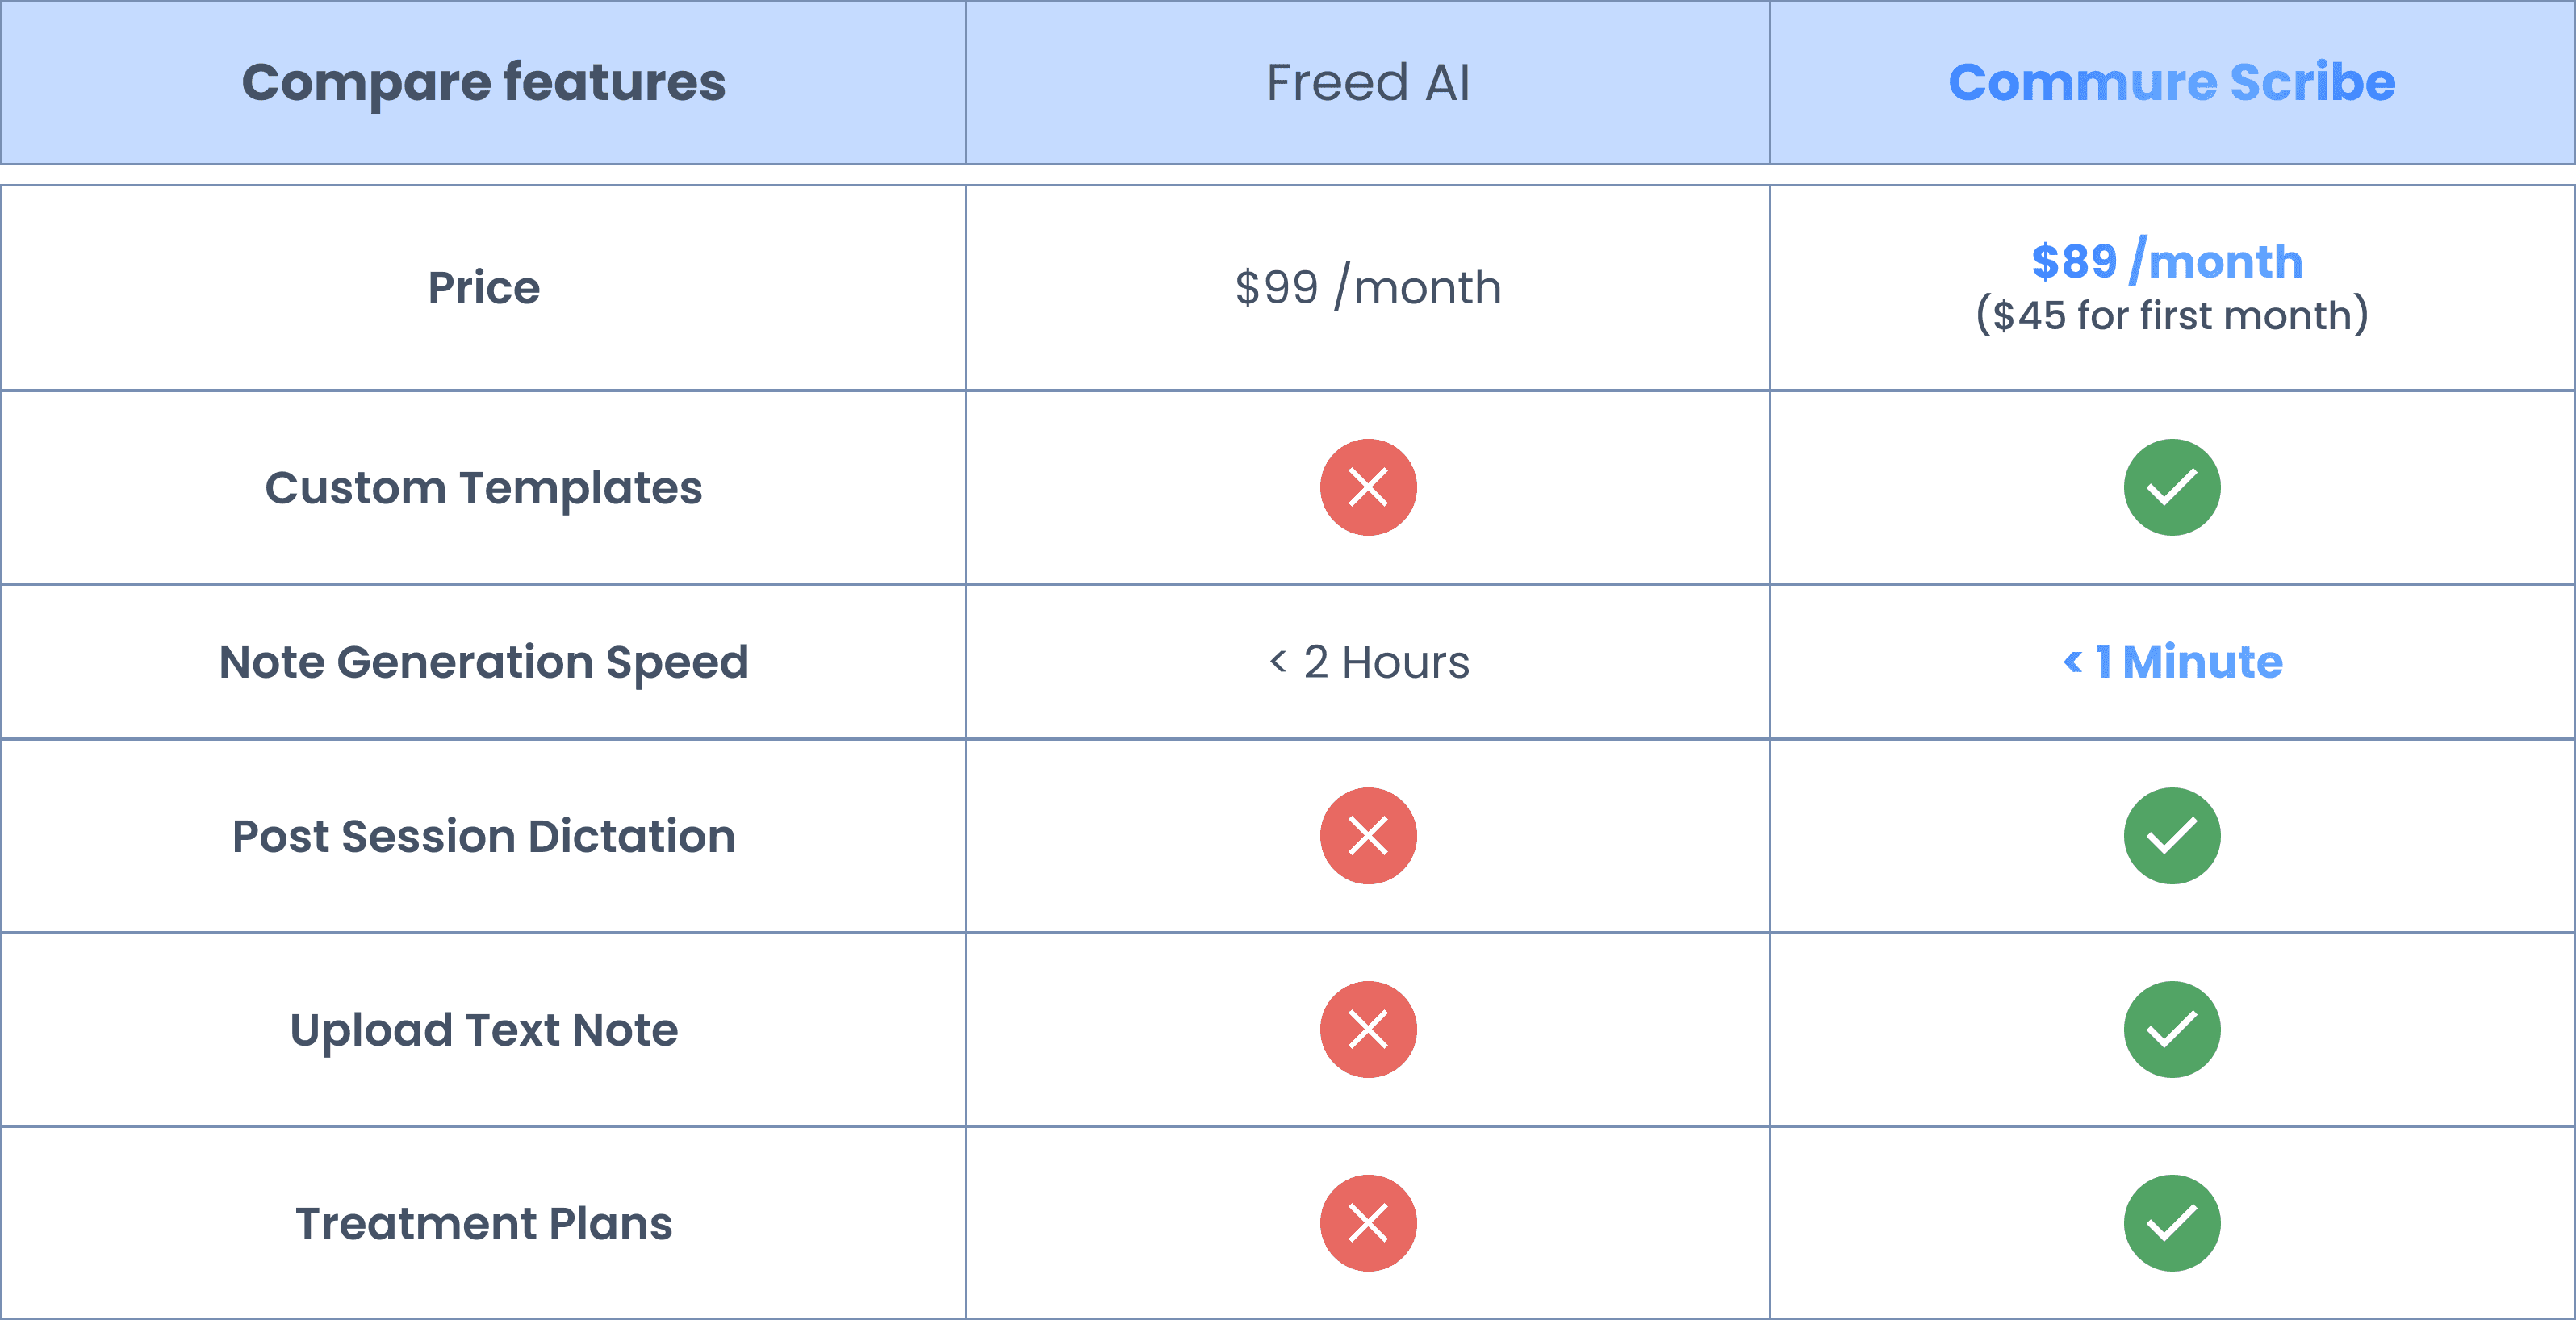The width and height of the screenshot is (2576, 1320).
Task: Click the $89 /month price text
Action: pos(2167,261)
